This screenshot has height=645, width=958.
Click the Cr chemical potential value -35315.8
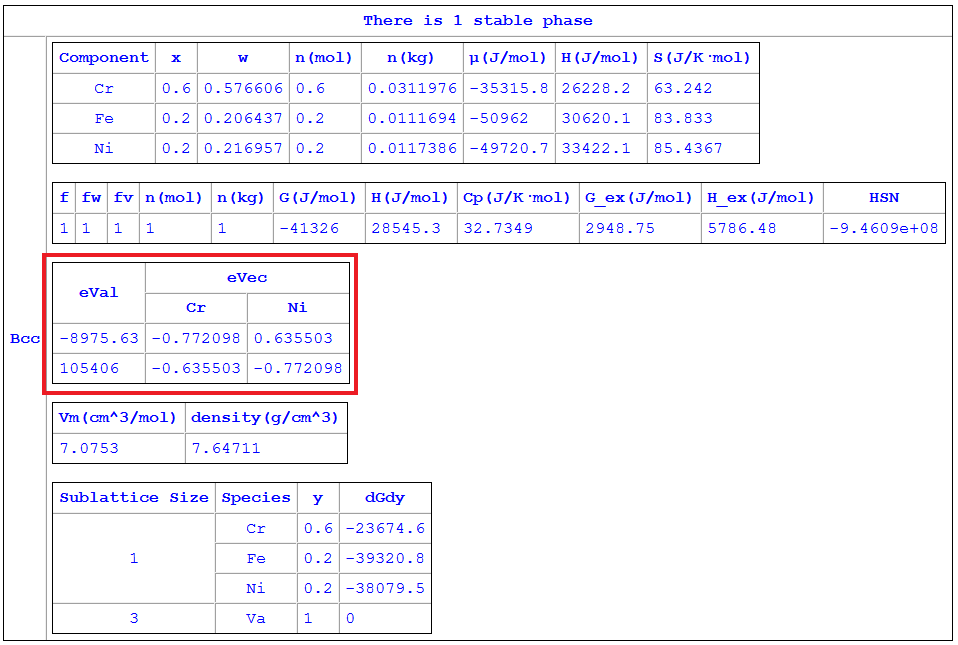pyautogui.click(x=508, y=88)
